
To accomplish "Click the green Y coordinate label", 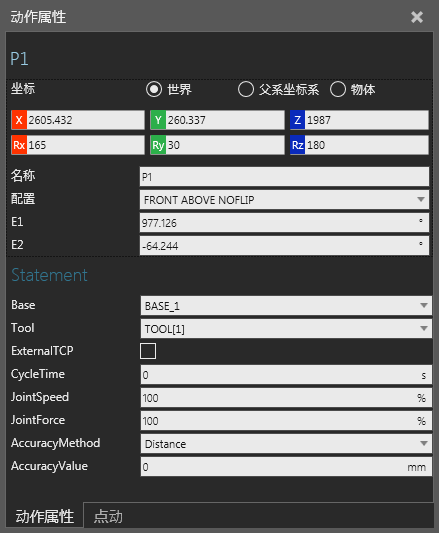I will pos(158,120).
